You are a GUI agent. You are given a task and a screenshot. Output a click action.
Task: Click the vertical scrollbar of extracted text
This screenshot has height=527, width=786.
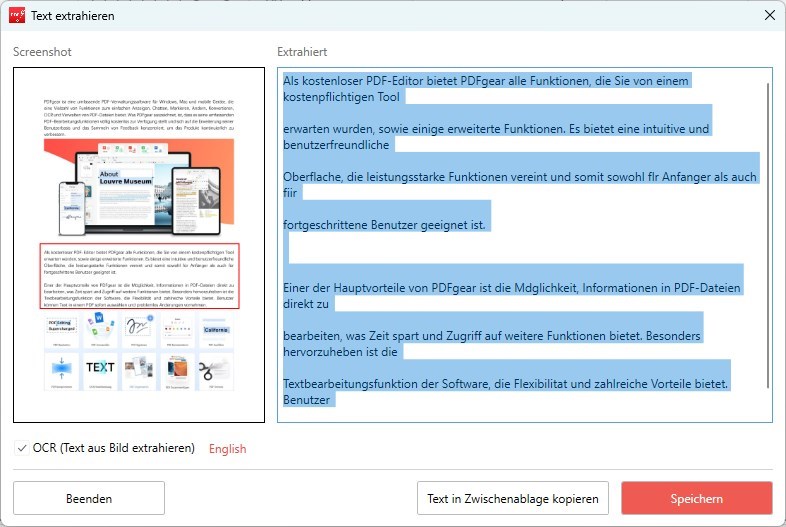point(767,236)
